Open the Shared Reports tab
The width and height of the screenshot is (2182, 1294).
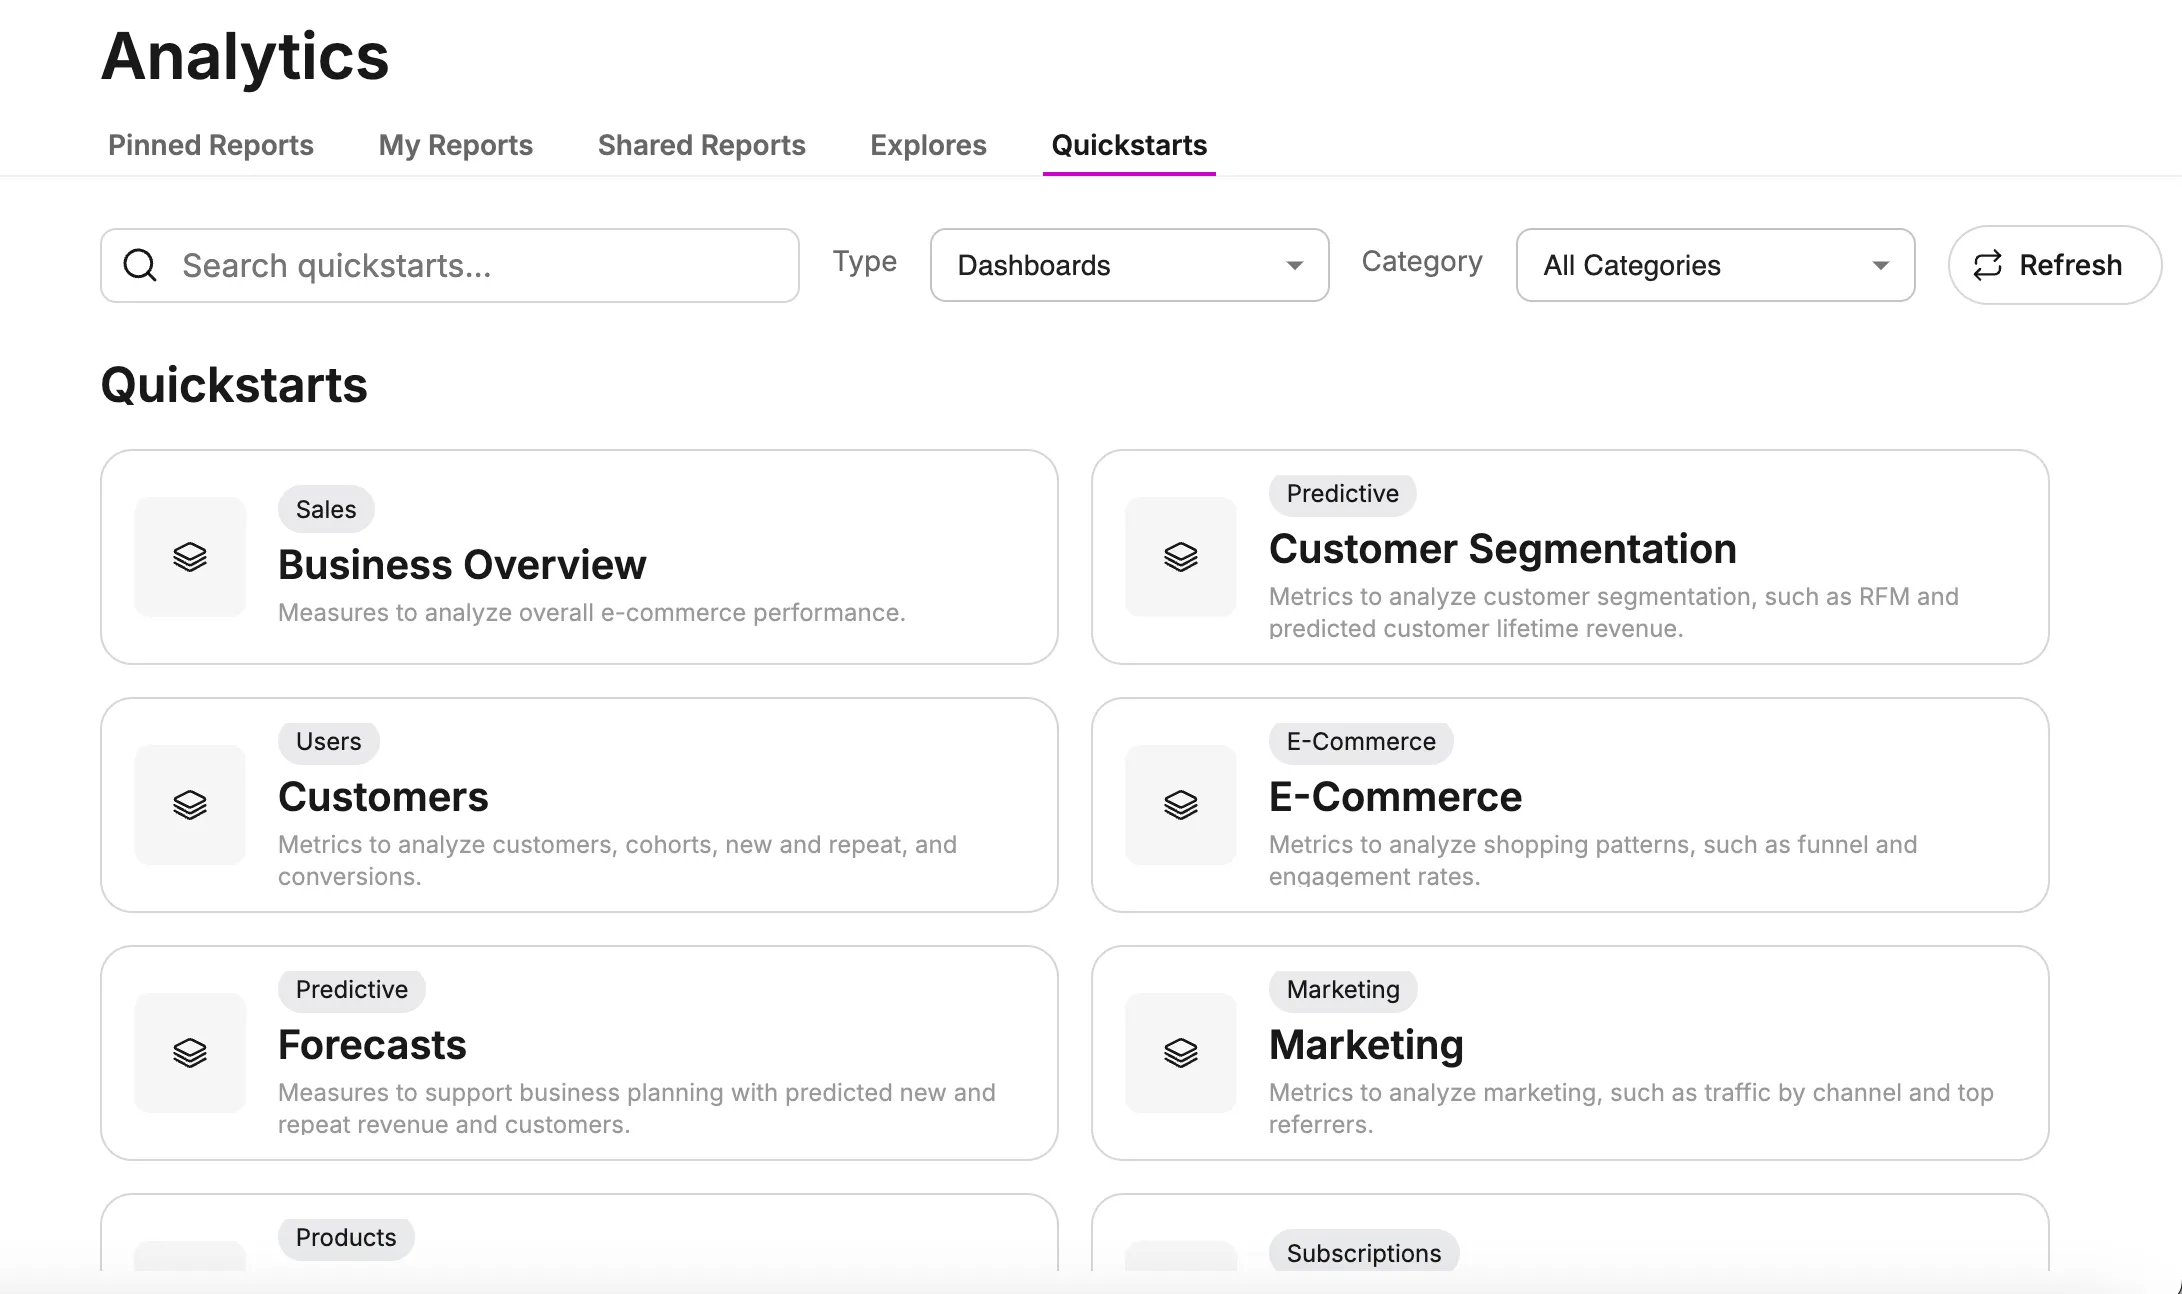tap(701, 145)
